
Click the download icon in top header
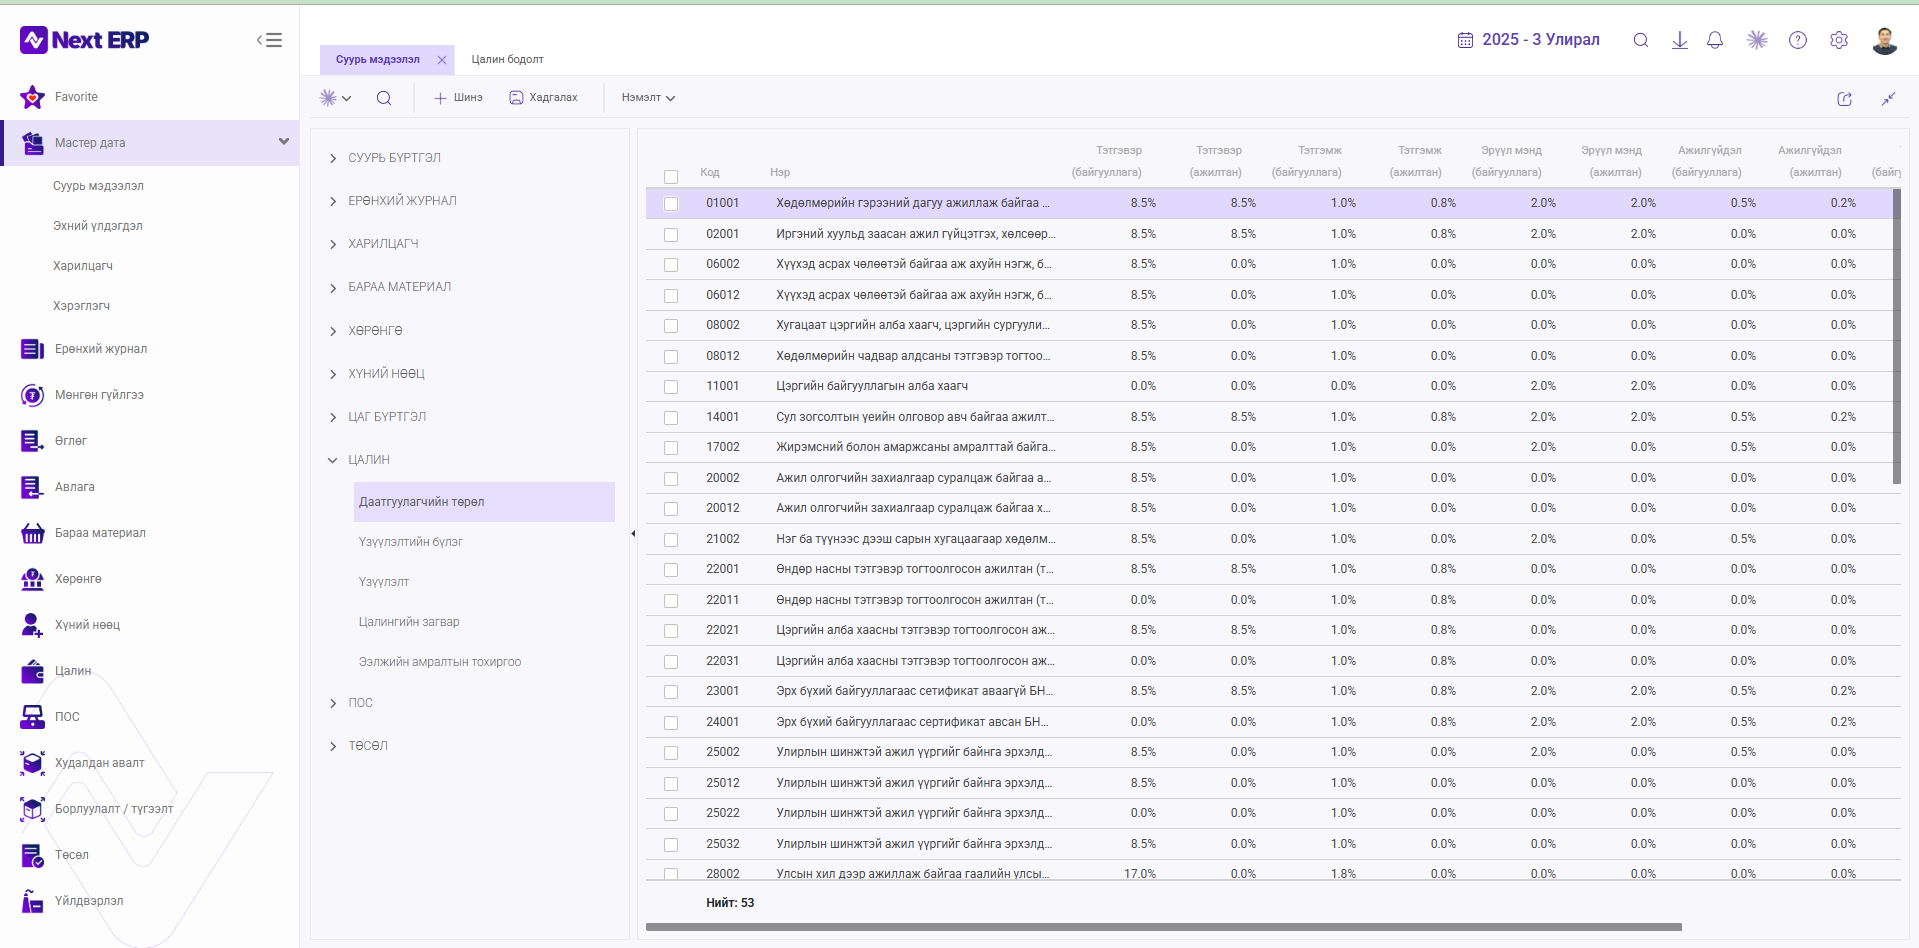pyautogui.click(x=1680, y=40)
